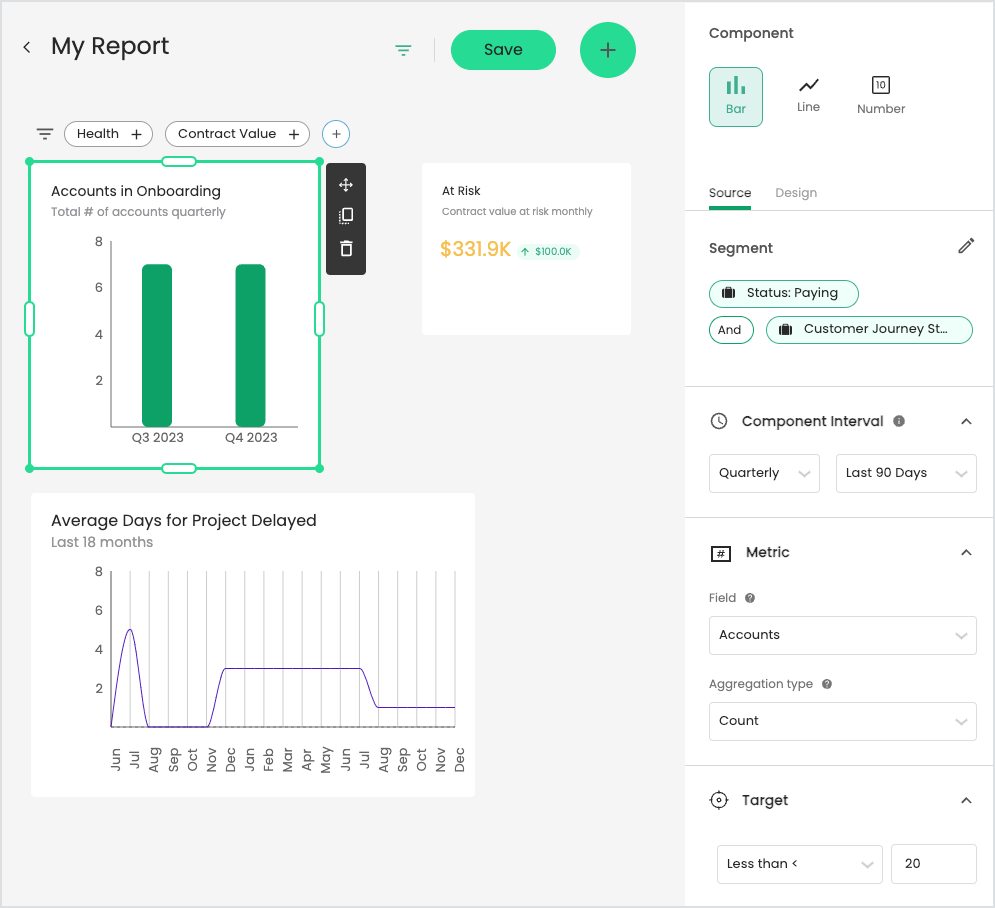The height and width of the screenshot is (908, 995).
Task: Click the Q3 2023 bar in the chart
Action: (157, 346)
